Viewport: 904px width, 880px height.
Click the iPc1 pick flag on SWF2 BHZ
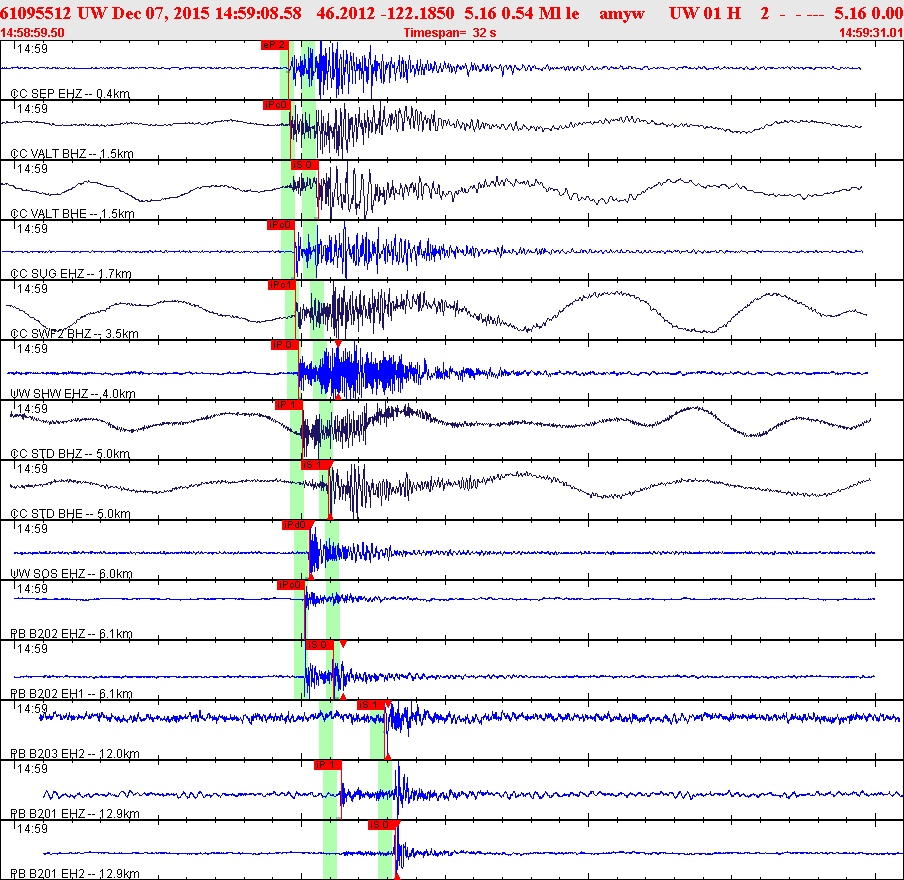pos(282,285)
